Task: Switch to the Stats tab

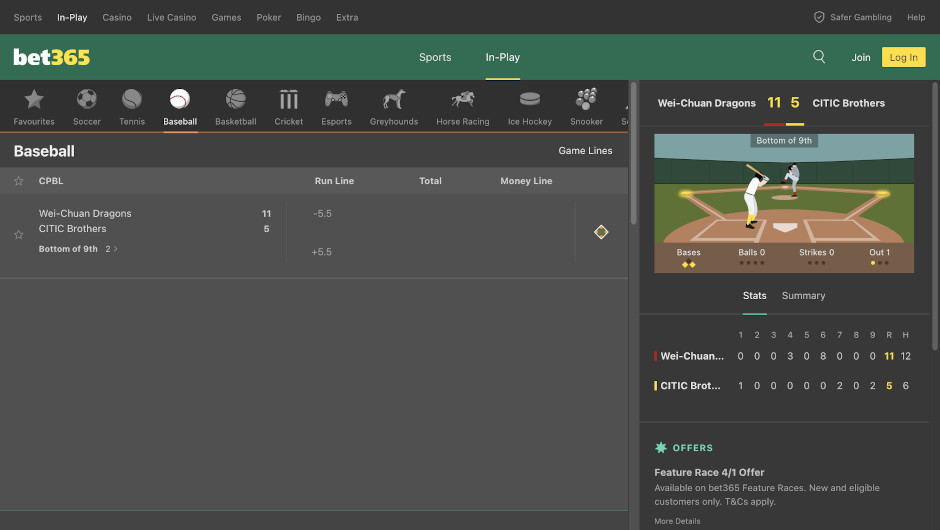Action: point(754,296)
